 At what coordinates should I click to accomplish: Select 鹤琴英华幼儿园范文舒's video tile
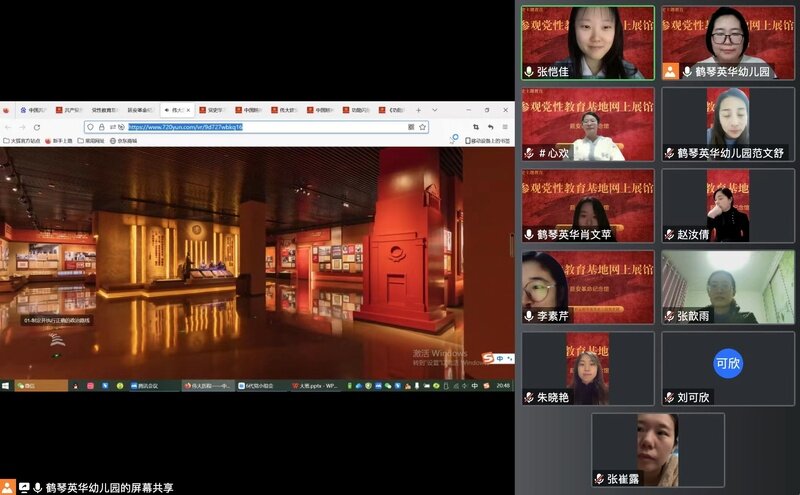click(x=728, y=124)
